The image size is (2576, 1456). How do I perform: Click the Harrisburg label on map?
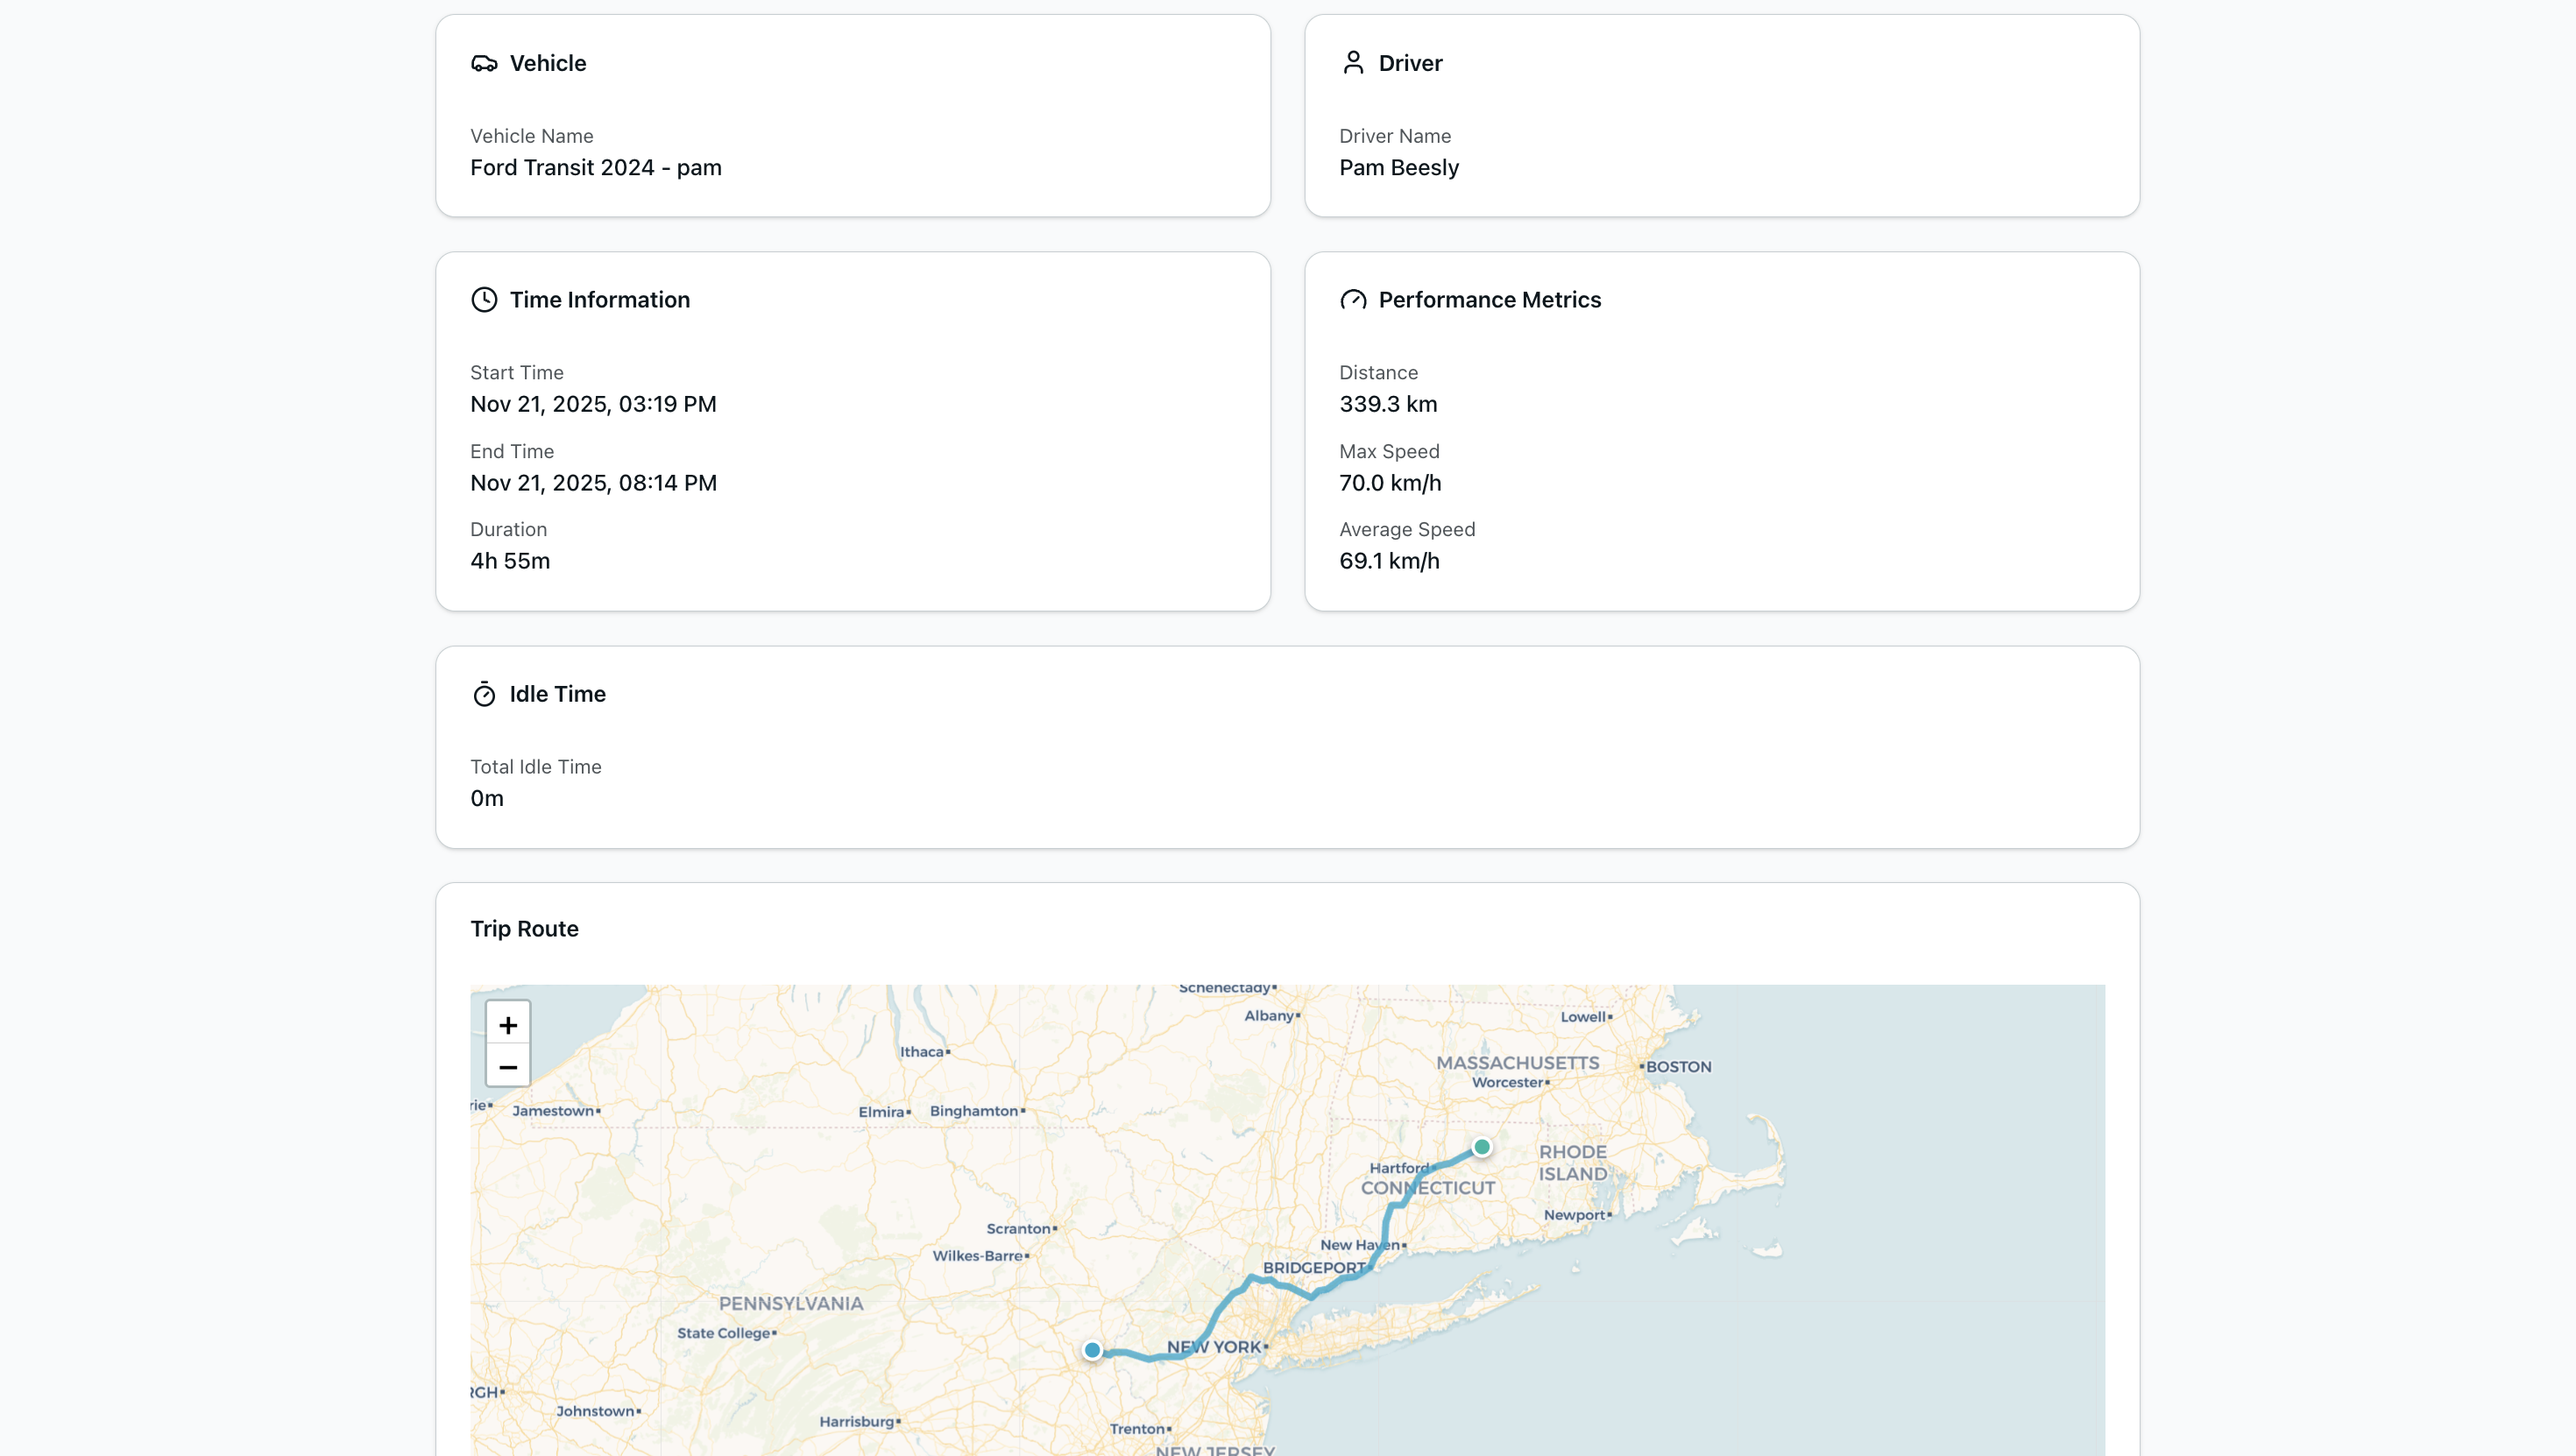[x=856, y=1421]
